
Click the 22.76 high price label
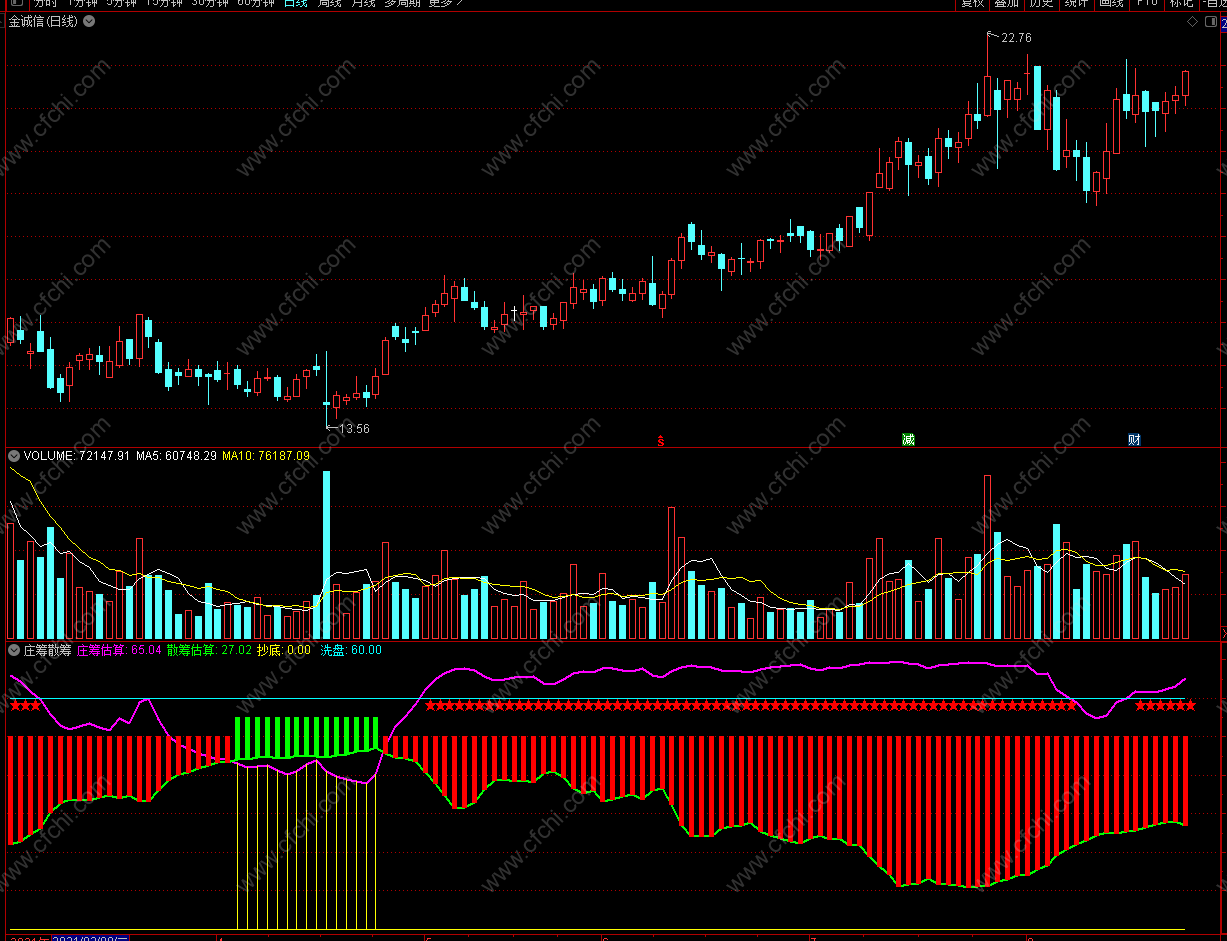point(1016,38)
